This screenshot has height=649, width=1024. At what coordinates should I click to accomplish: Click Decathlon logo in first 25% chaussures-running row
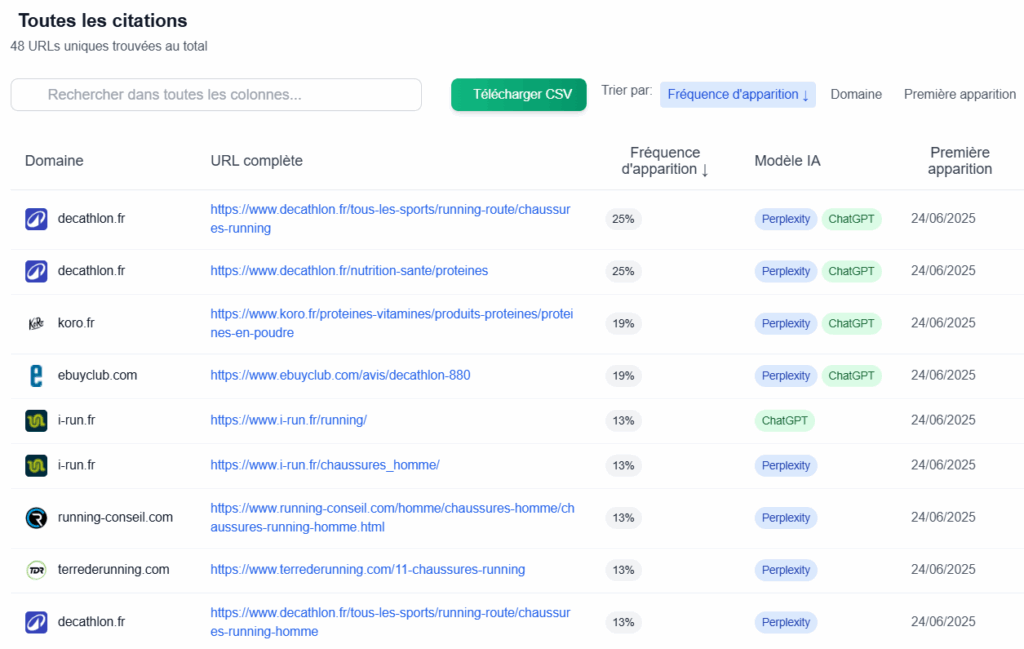pos(36,219)
